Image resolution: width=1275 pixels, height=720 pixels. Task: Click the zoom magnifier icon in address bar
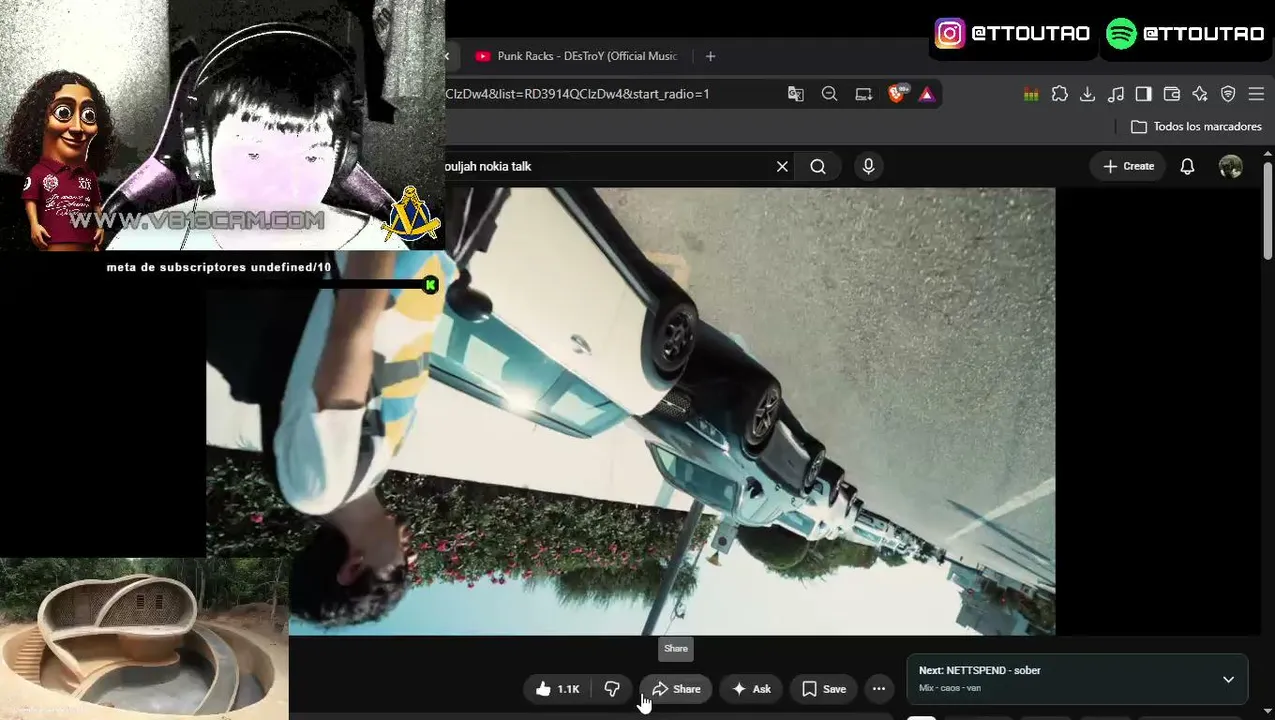[x=830, y=94]
